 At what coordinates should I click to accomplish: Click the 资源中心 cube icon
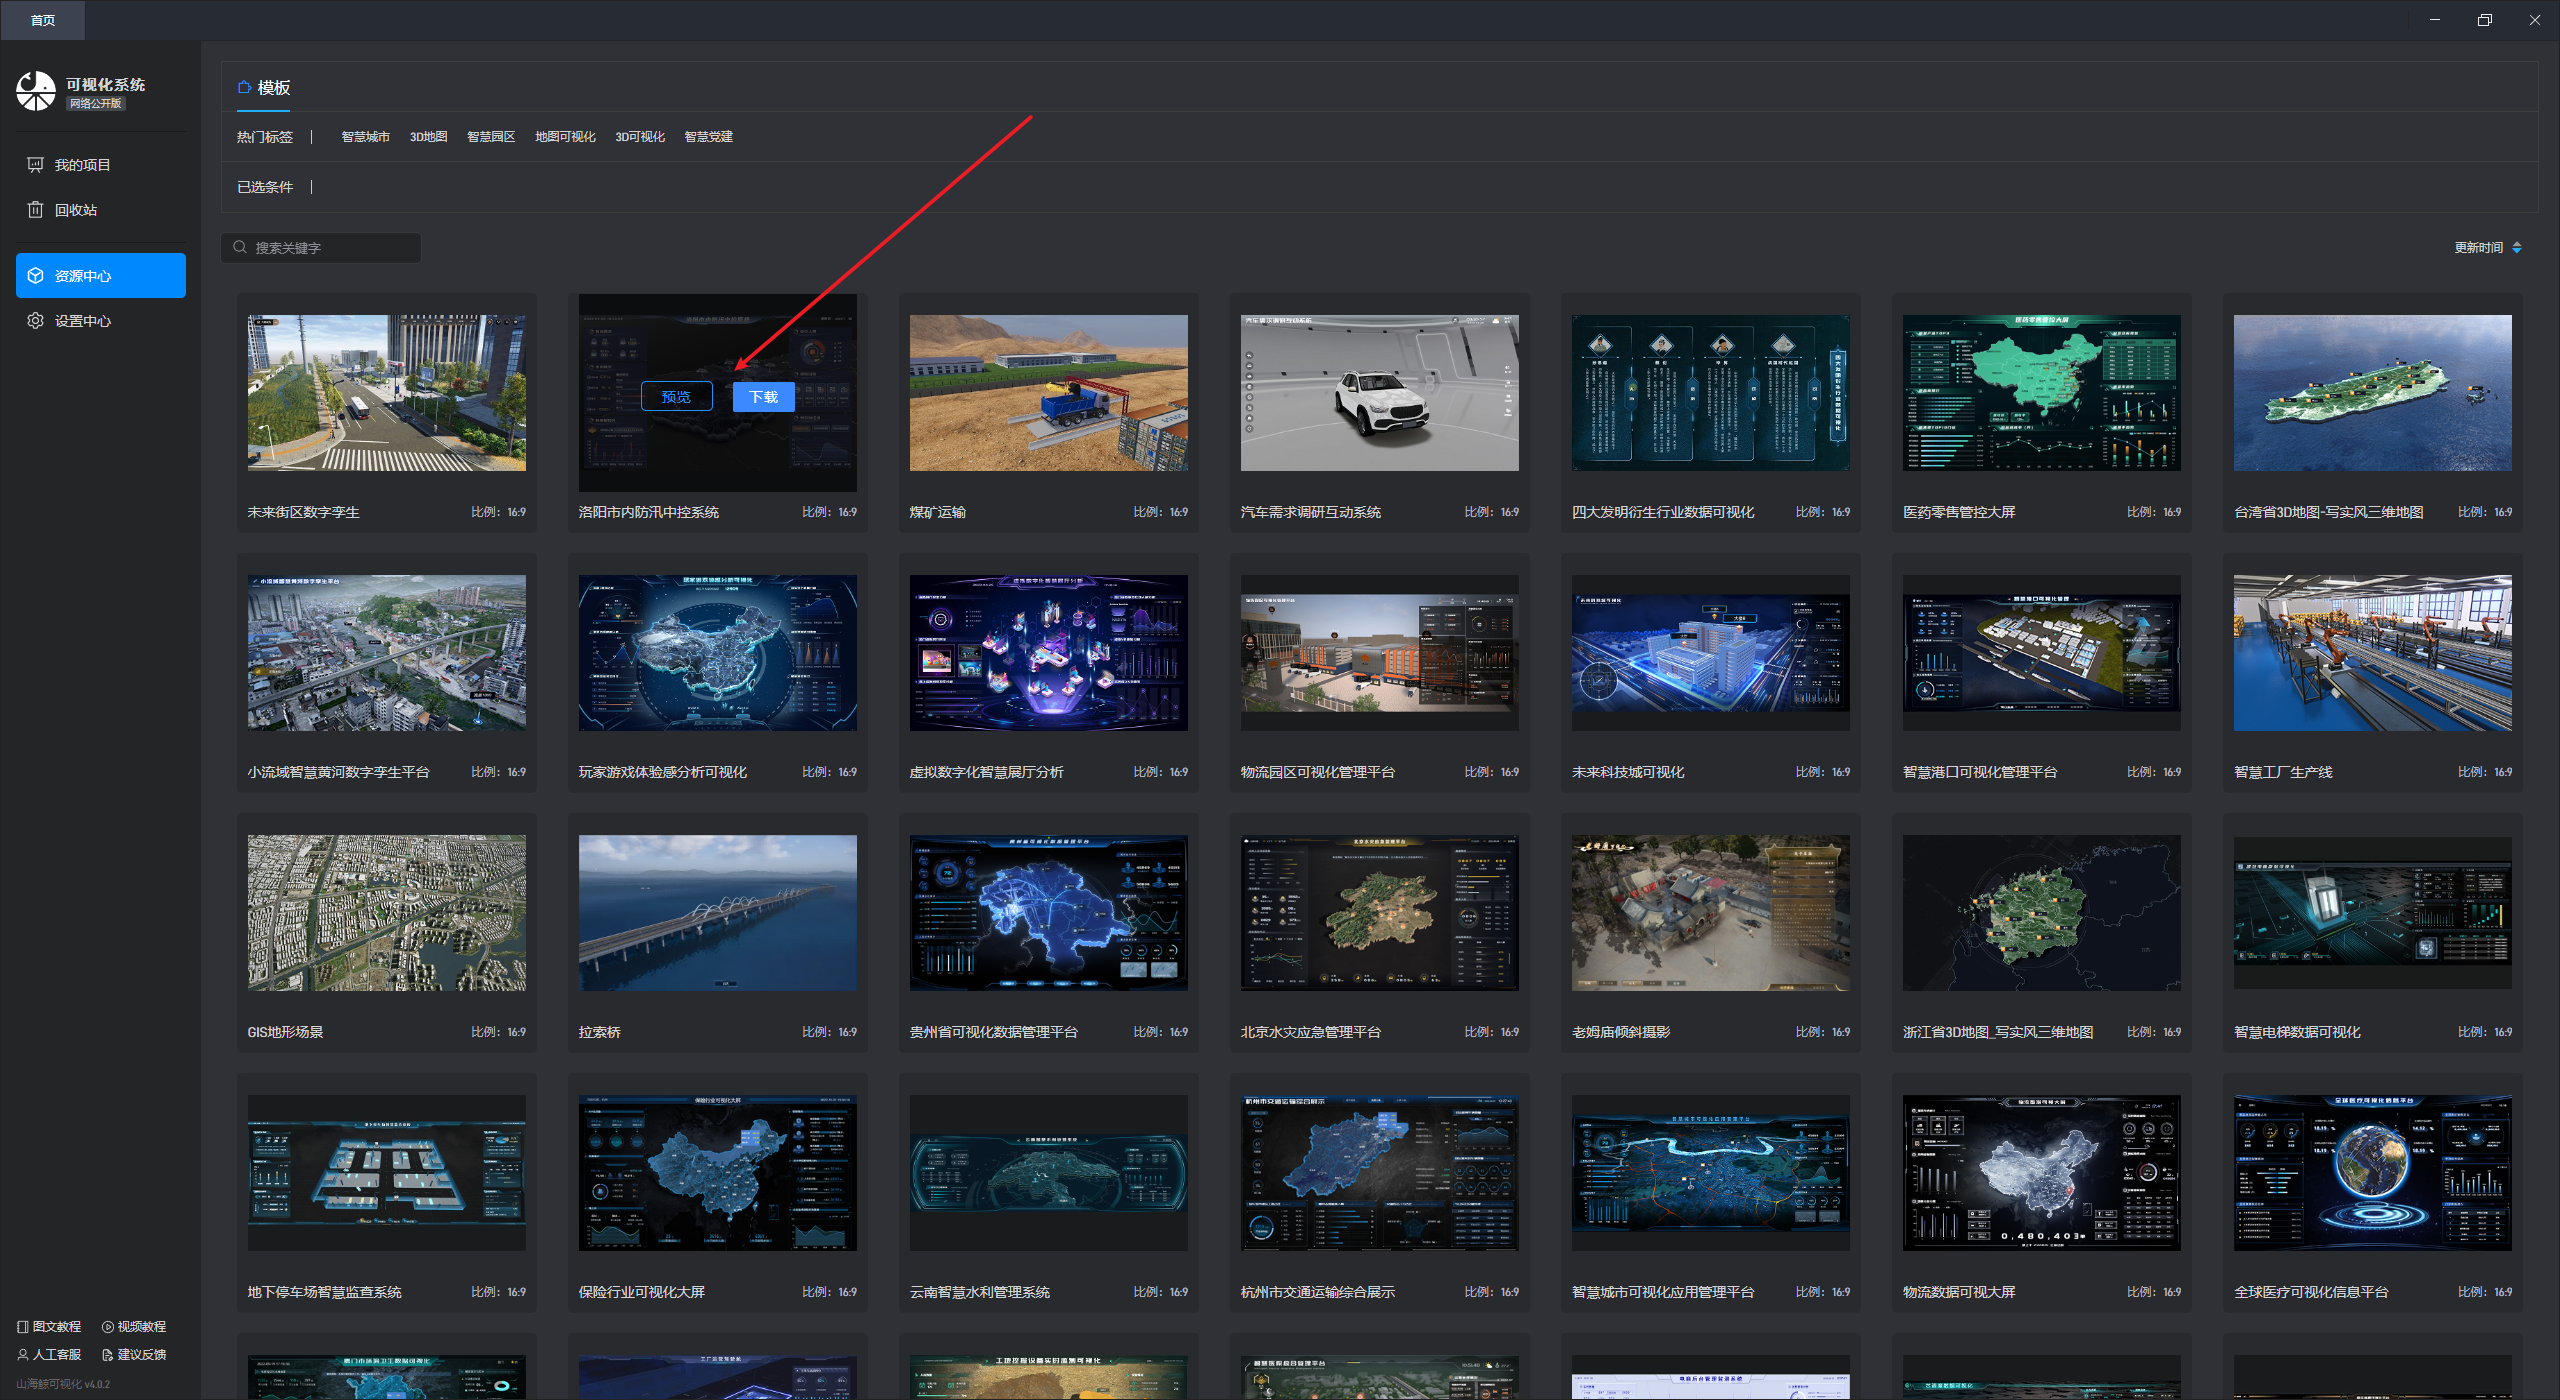35,276
